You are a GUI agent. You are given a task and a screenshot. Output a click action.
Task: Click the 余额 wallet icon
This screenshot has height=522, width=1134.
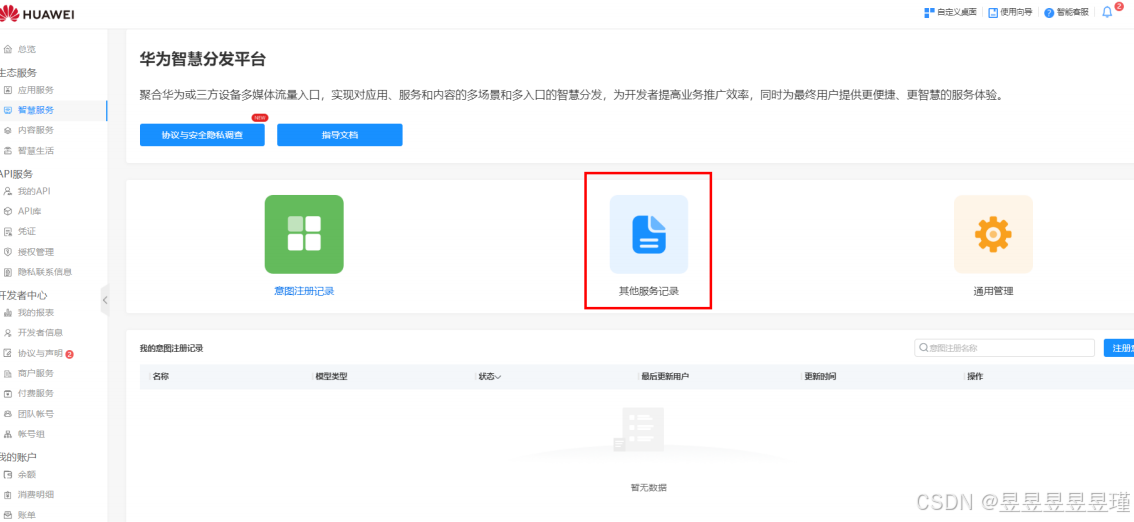tap(8, 474)
